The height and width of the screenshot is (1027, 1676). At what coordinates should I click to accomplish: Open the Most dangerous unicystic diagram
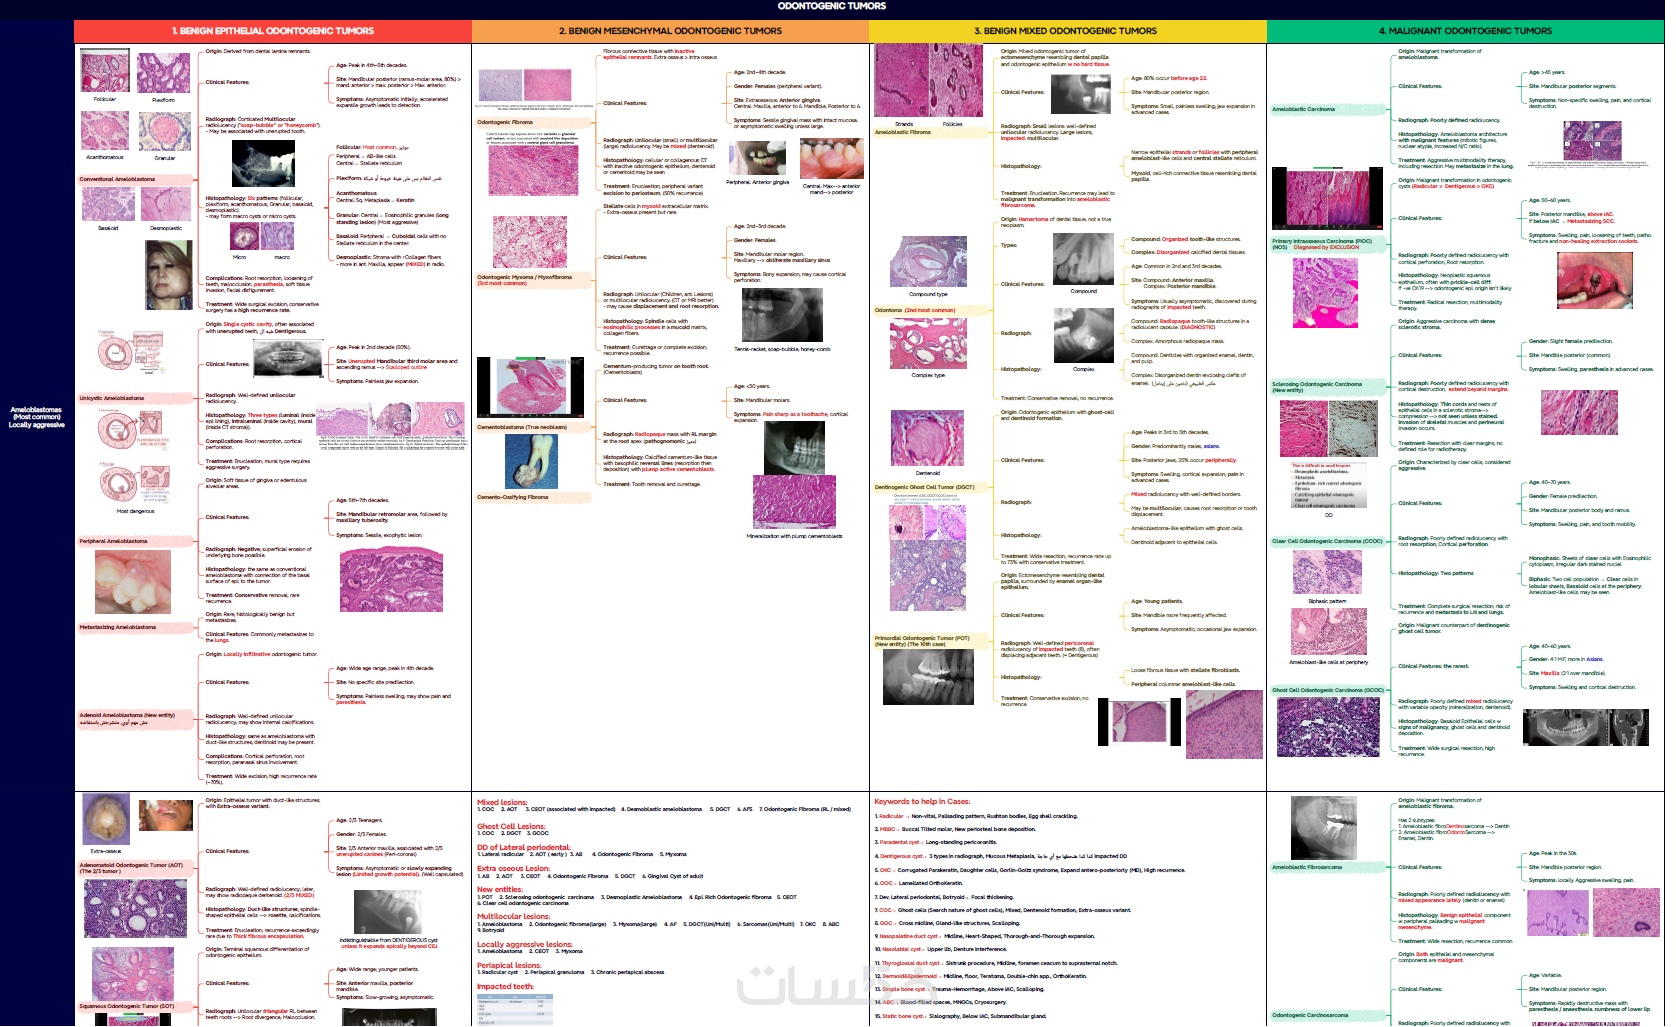[135, 483]
